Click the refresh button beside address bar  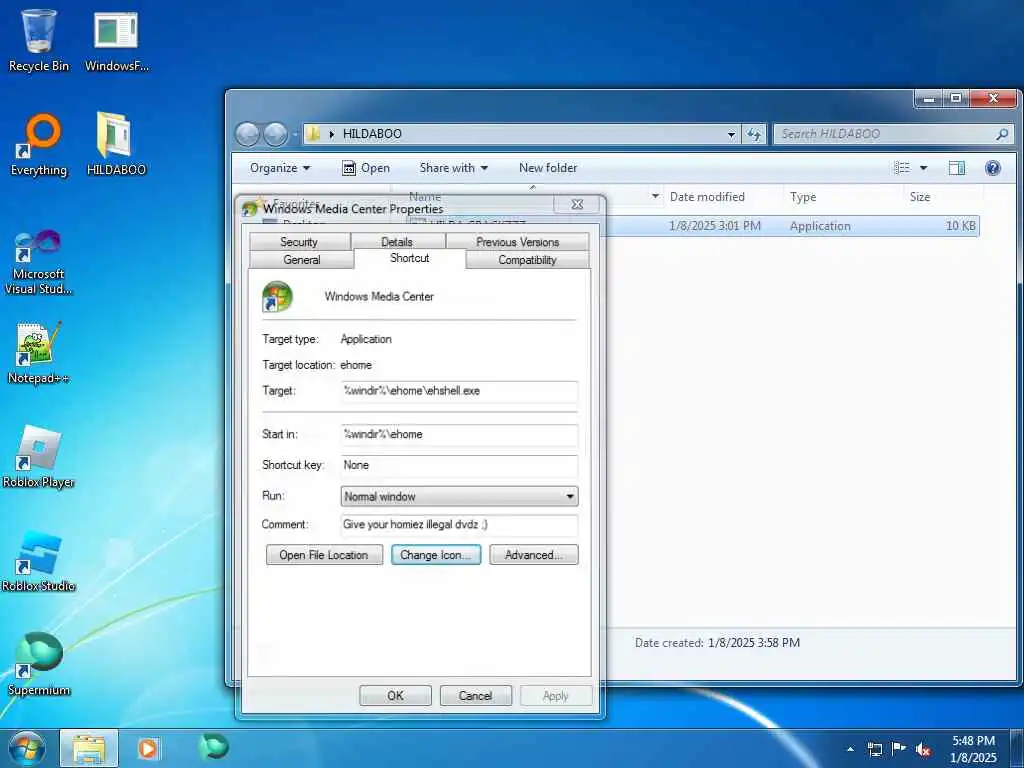754,134
